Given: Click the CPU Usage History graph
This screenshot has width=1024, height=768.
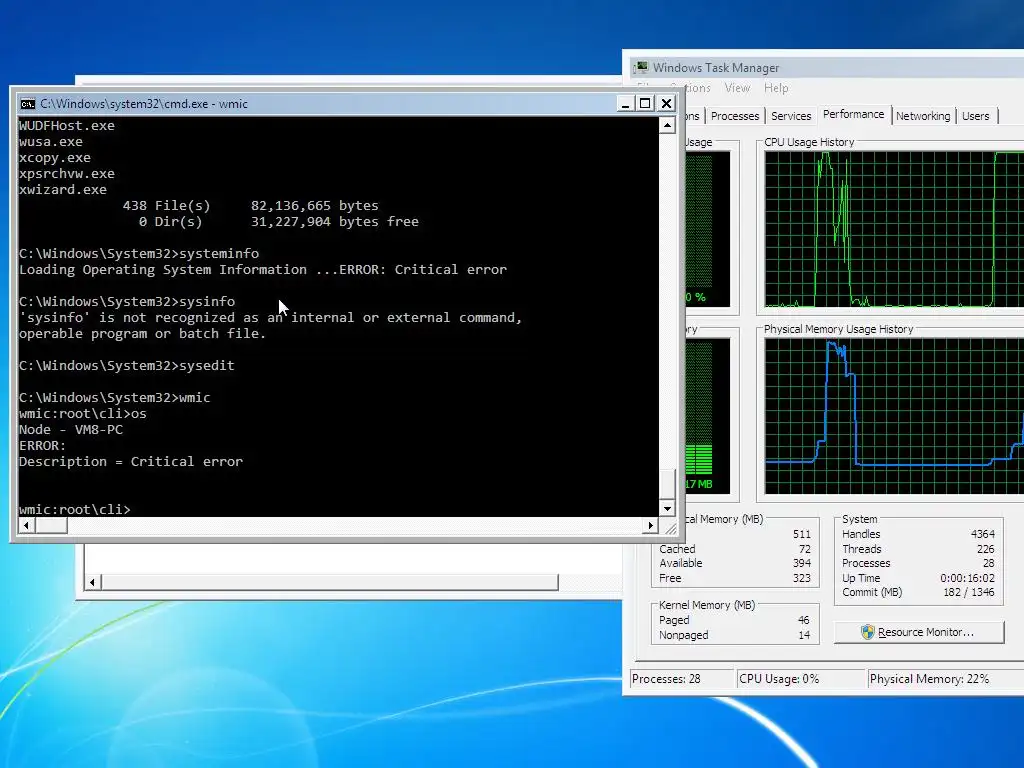Looking at the screenshot, I should tap(894, 229).
